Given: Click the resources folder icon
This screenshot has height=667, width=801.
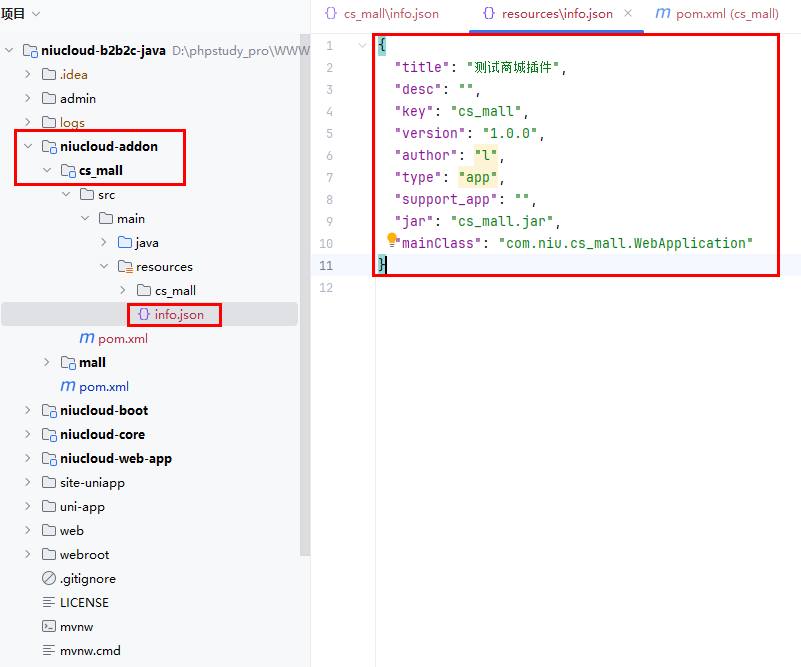Looking at the screenshot, I should tap(125, 267).
